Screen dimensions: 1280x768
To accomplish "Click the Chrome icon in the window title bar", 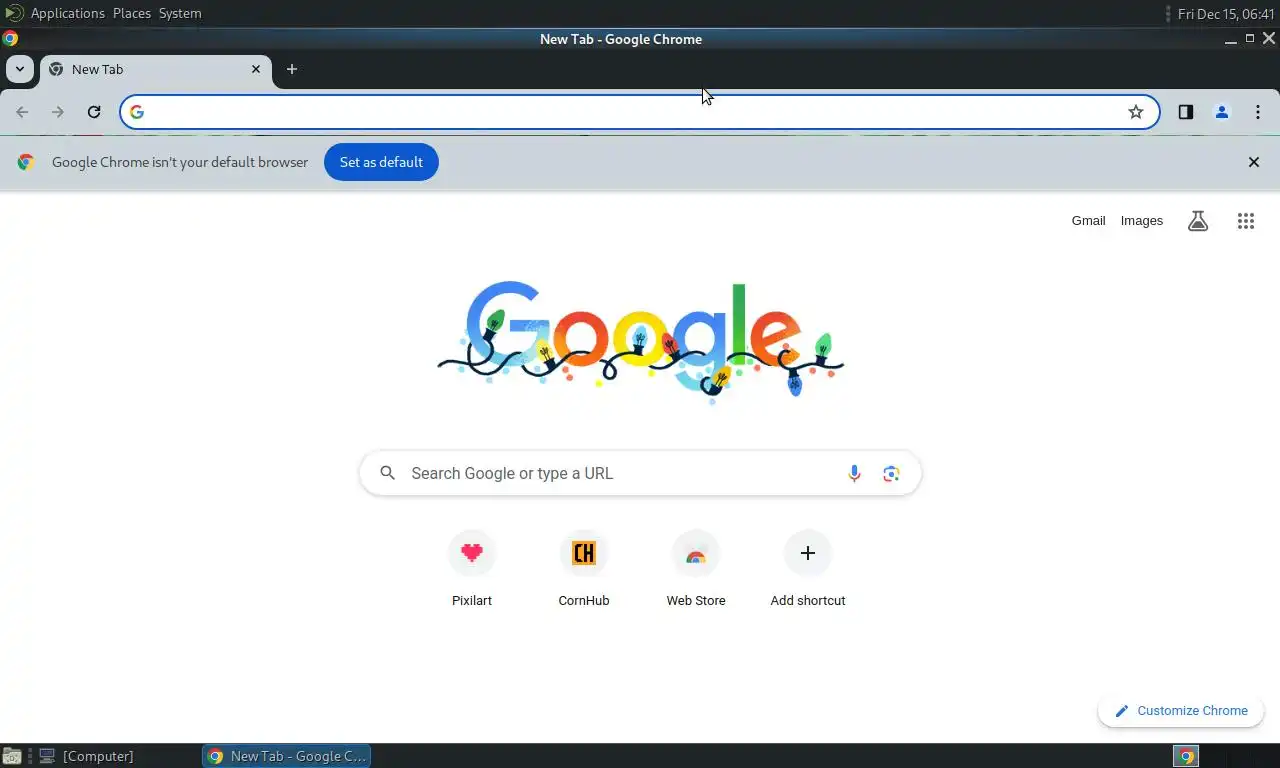I will (10, 39).
